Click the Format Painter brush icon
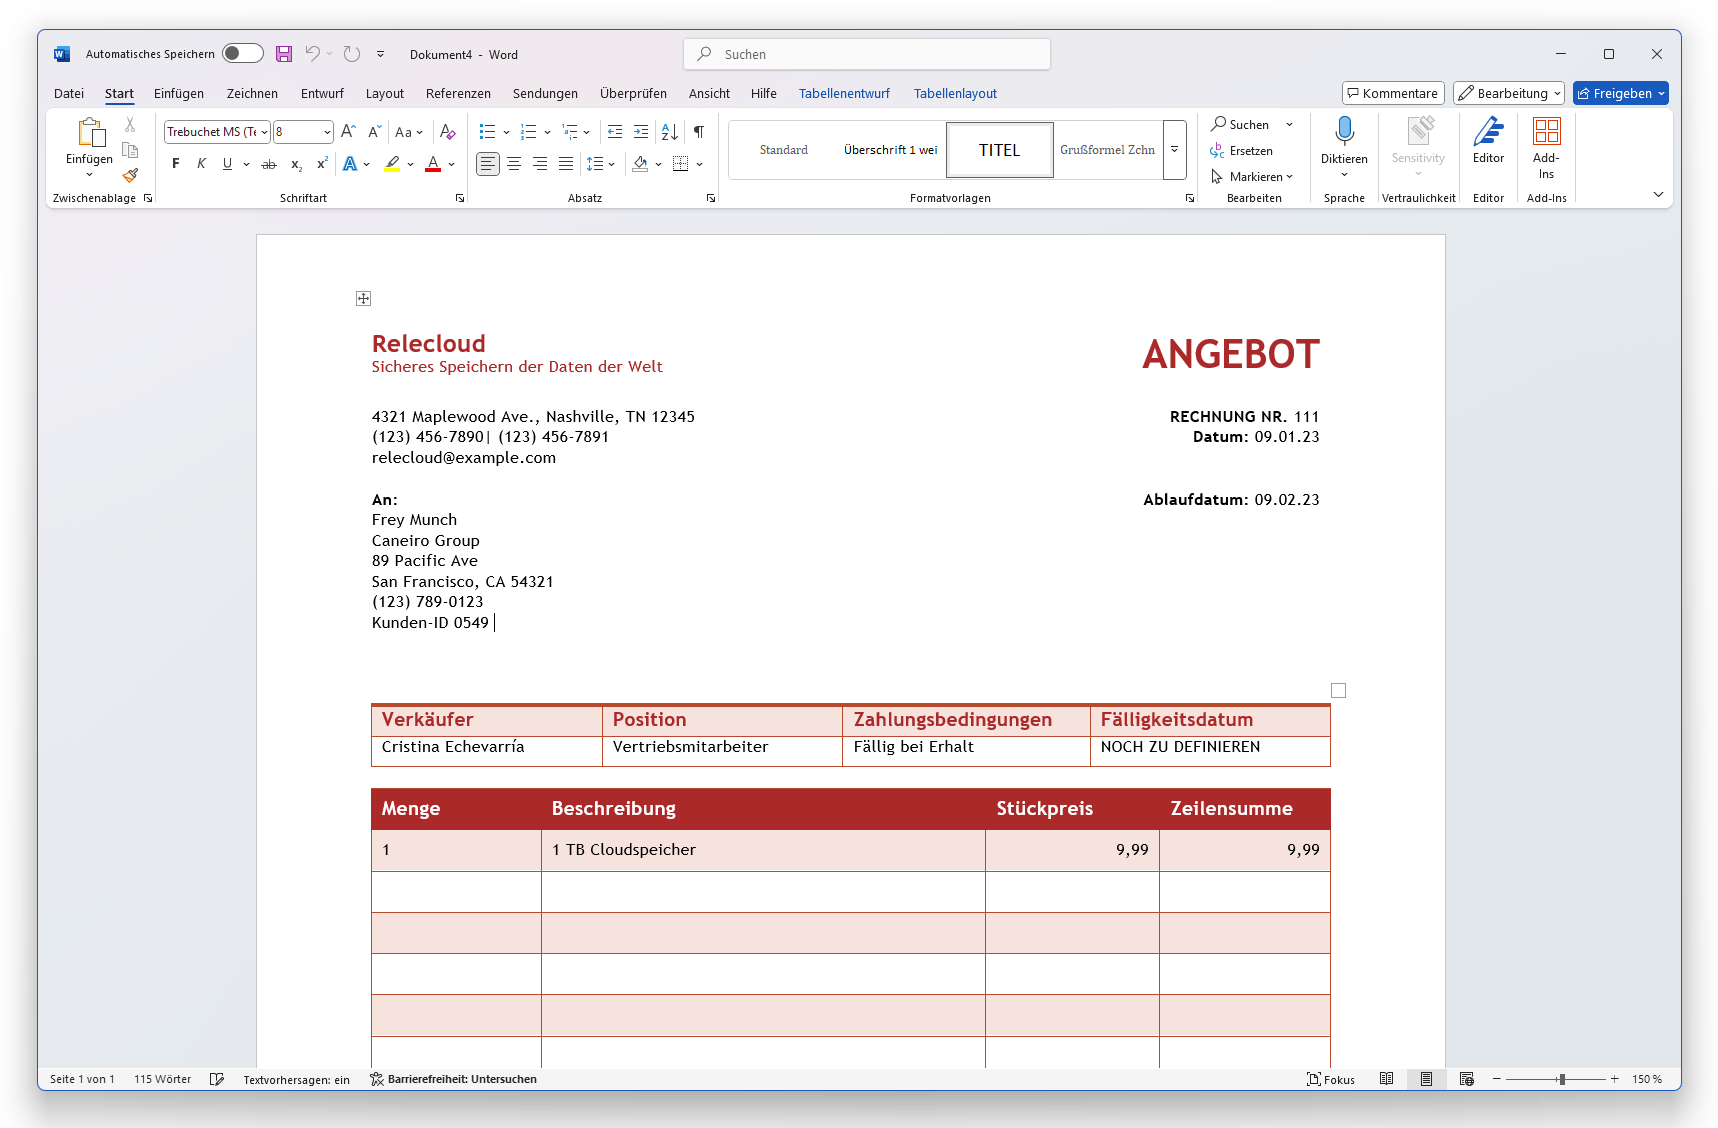The image size is (1718, 1128). 130,175
